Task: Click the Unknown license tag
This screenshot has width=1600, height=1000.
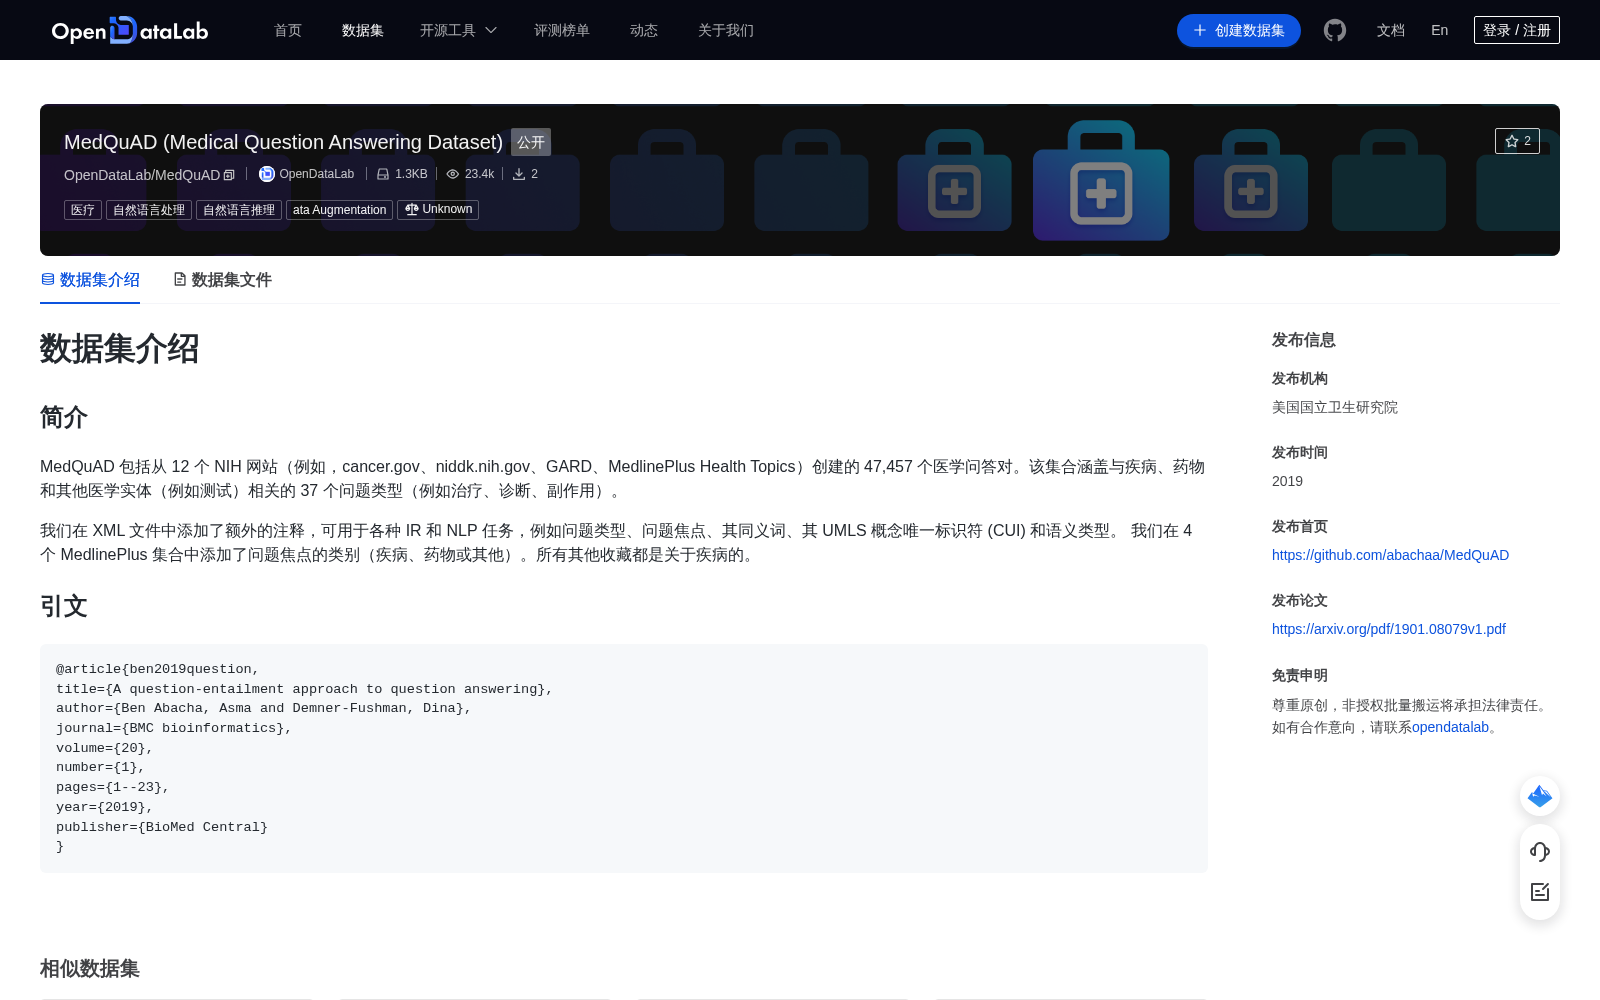Action: tap(438, 210)
